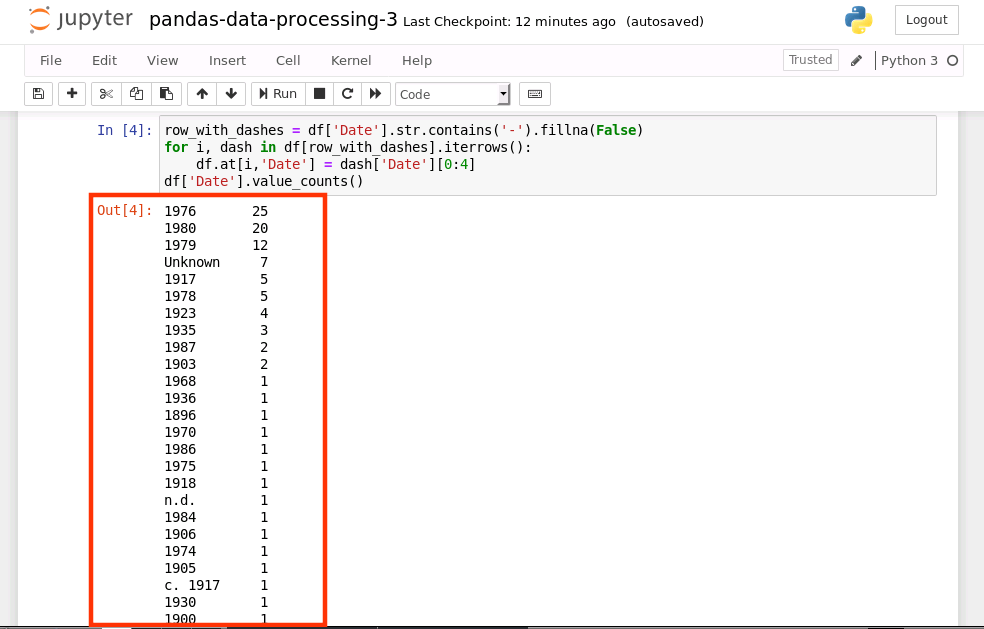Open the Help menu
The height and width of the screenshot is (629, 984).
[x=417, y=60]
